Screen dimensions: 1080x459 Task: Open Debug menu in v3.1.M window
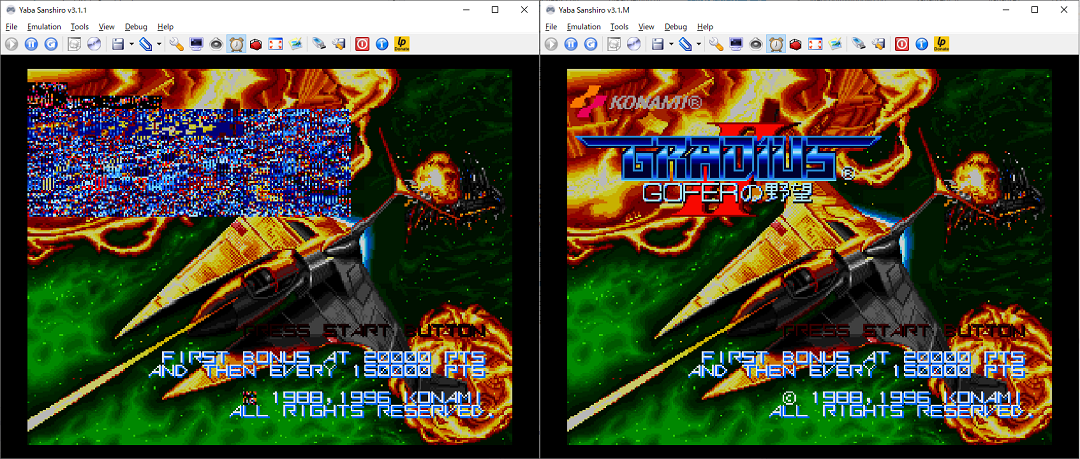pos(676,27)
